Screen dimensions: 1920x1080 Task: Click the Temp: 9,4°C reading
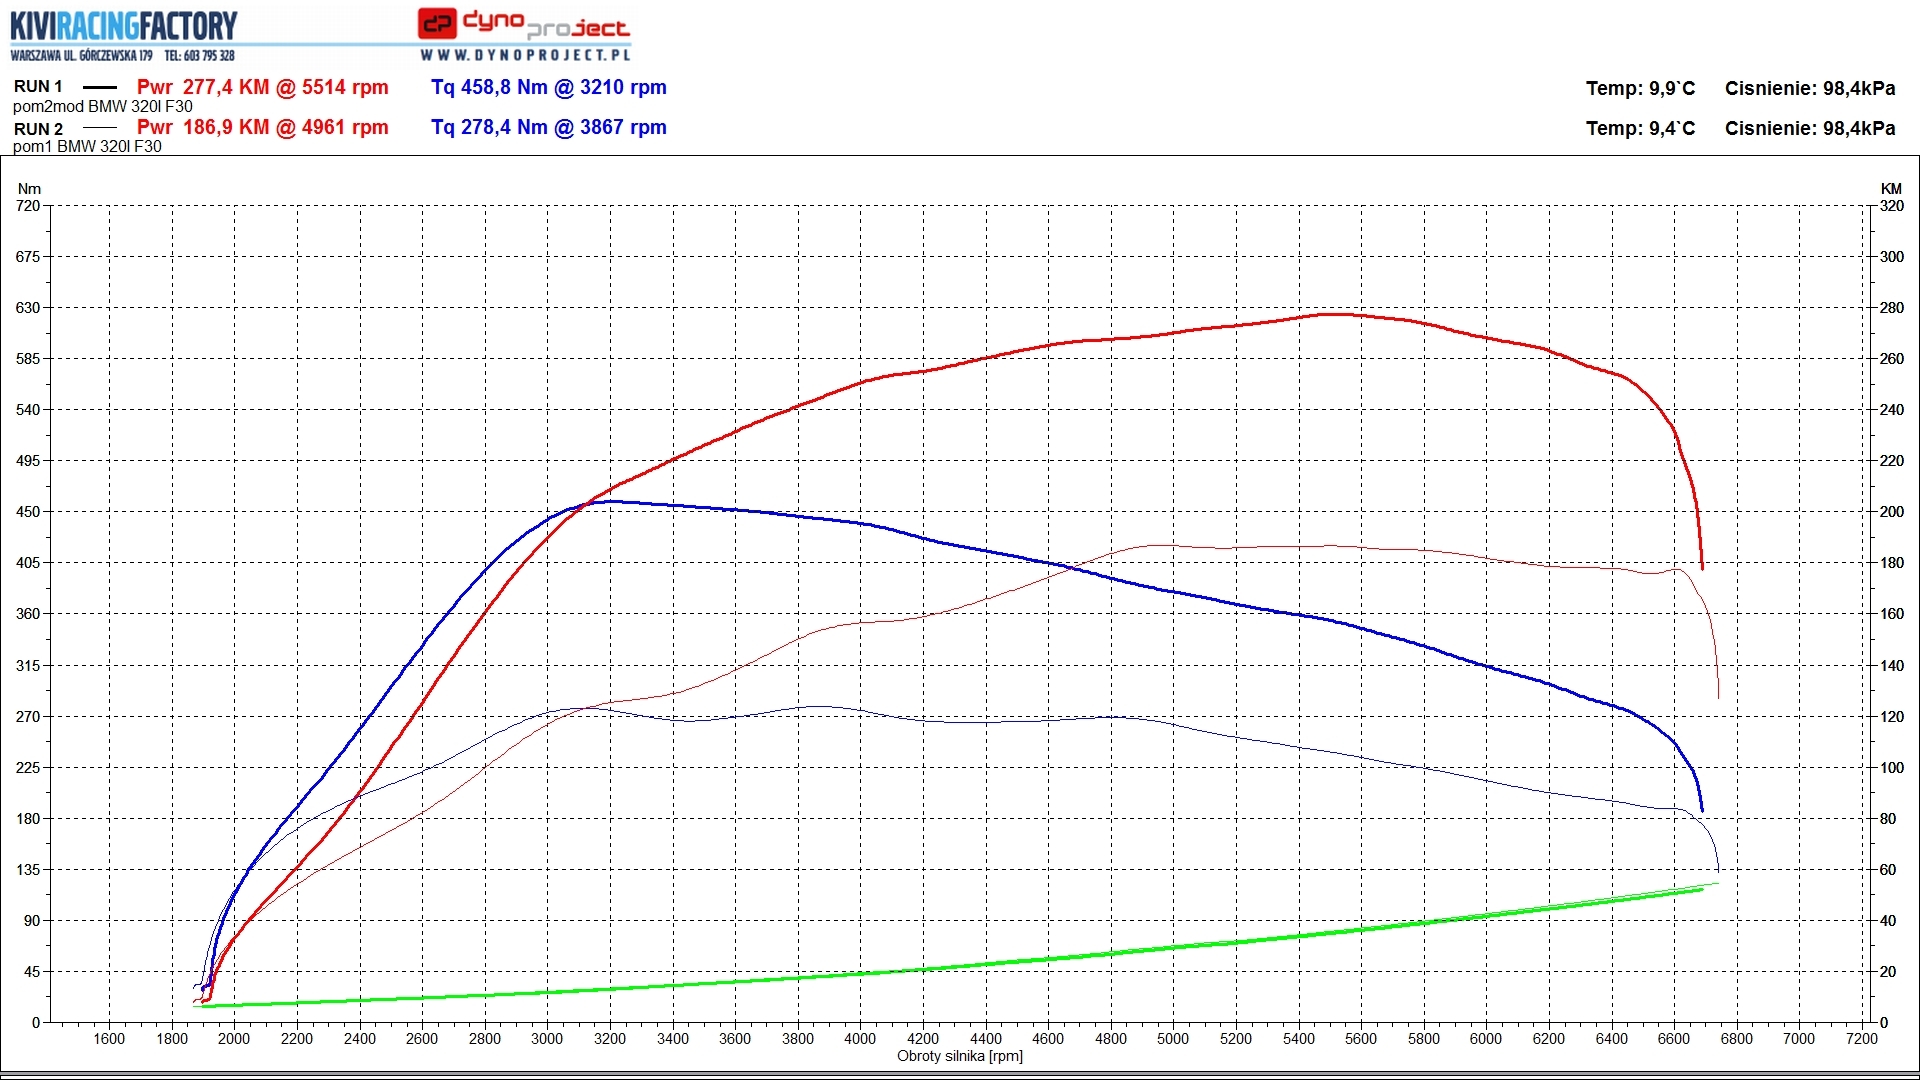pyautogui.click(x=1640, y=128)
